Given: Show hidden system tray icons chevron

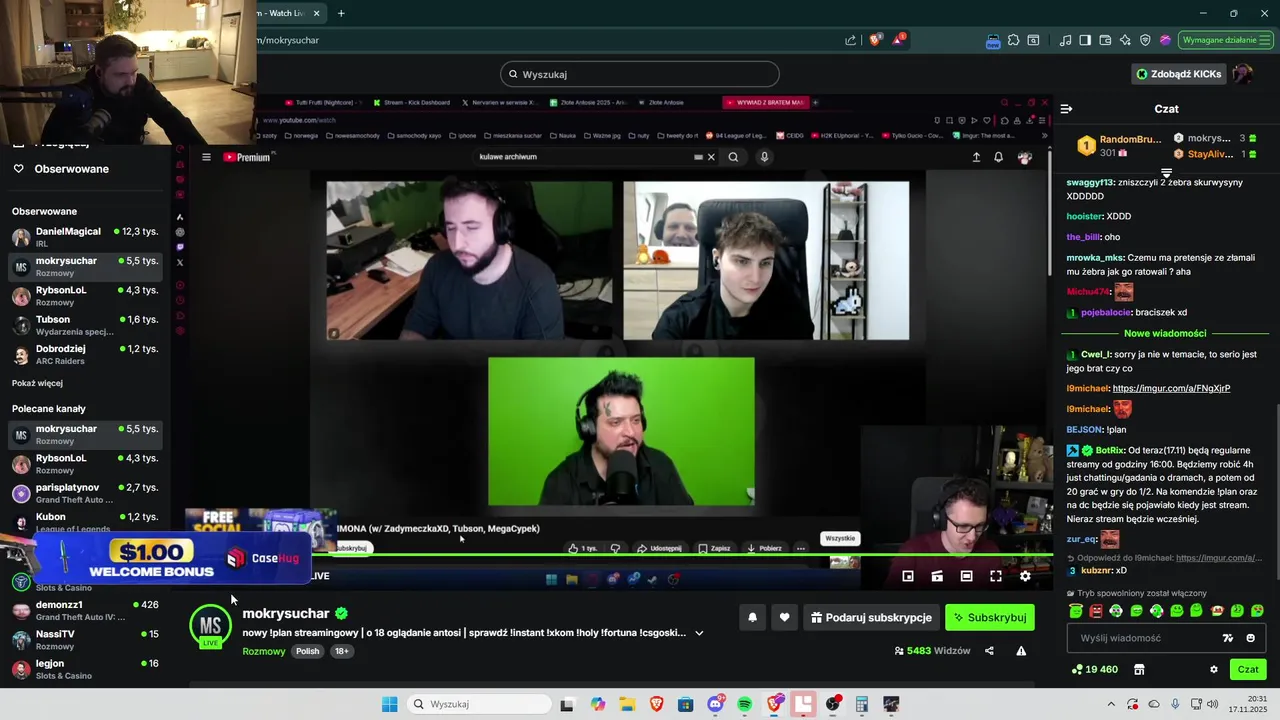Looking at the screenshot, I should click(1113, 704).
